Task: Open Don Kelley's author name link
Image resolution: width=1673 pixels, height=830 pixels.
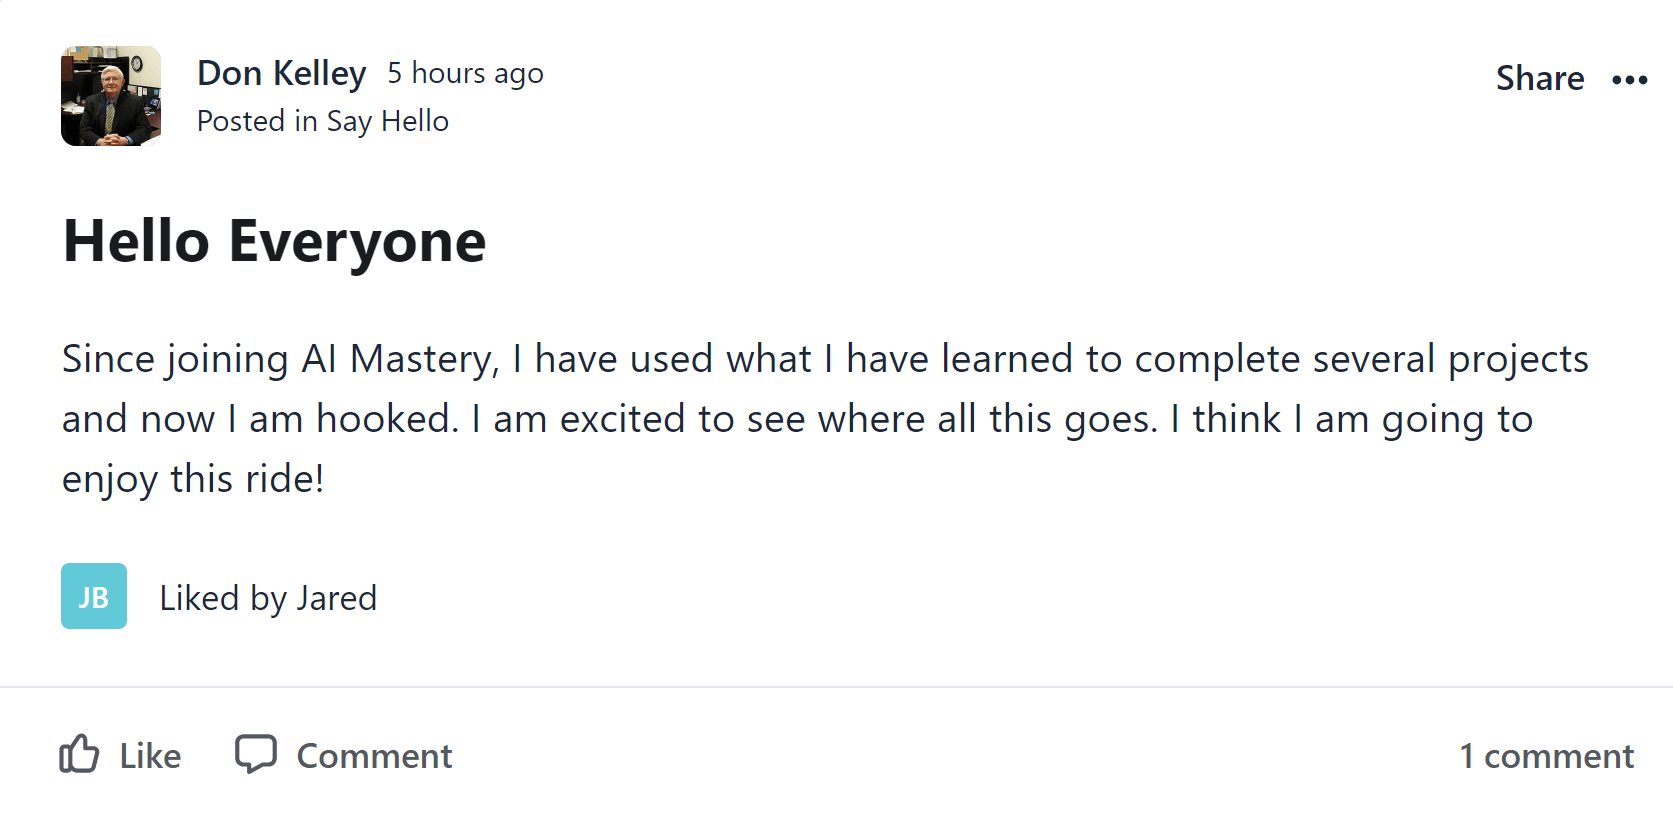Action: coord(281,73)
